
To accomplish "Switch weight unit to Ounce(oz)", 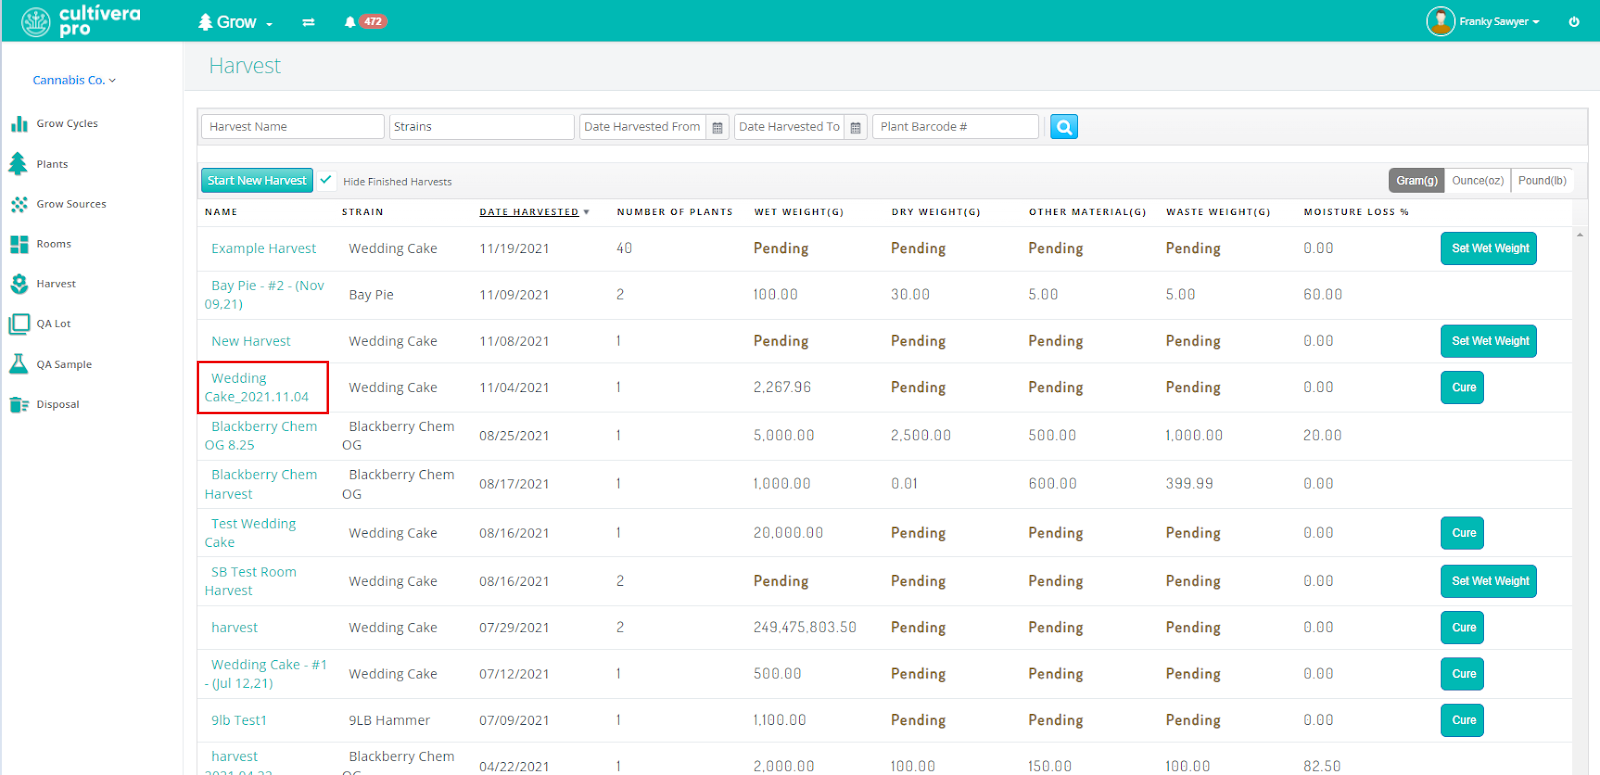I will coord(1478,180).
